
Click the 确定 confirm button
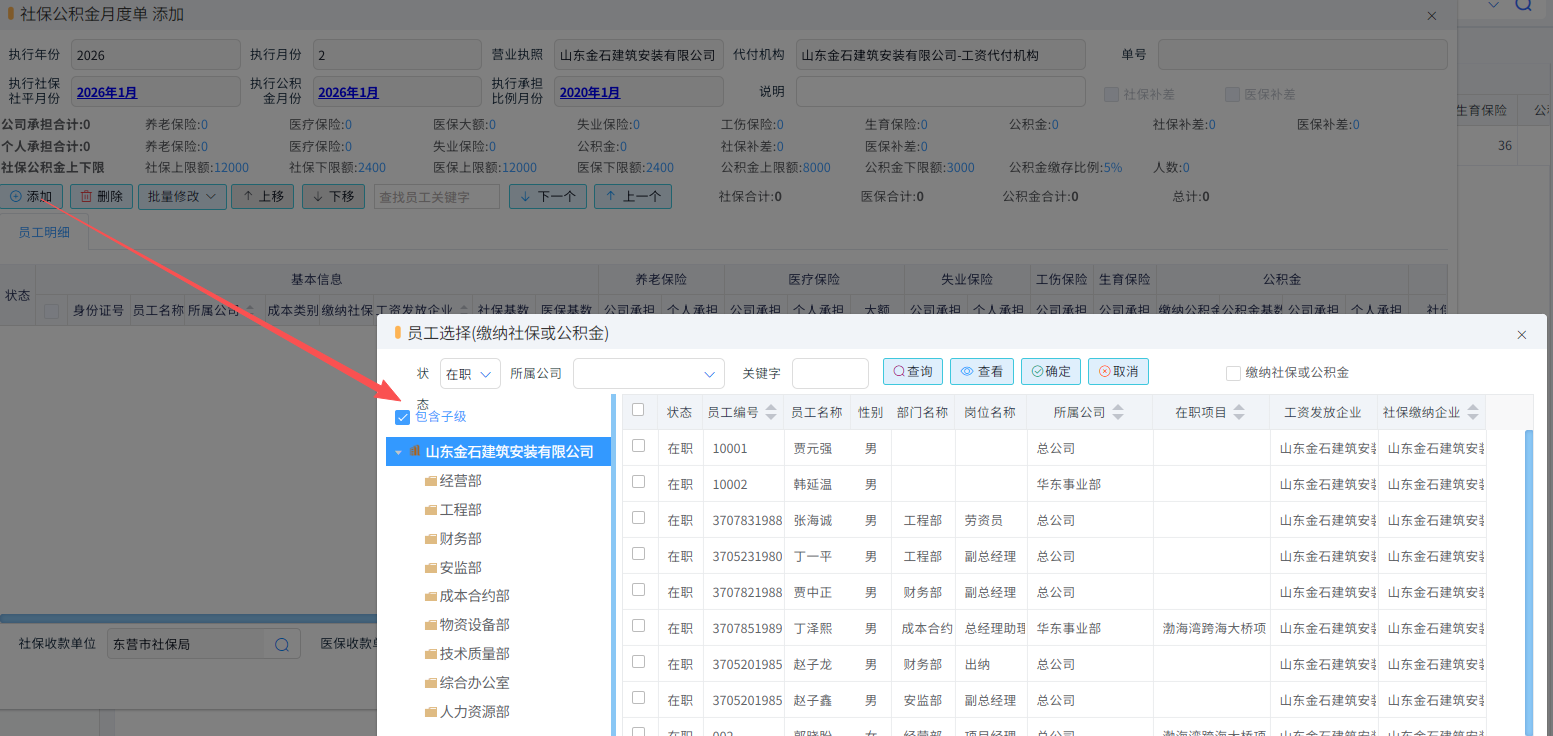point(1051,372)
